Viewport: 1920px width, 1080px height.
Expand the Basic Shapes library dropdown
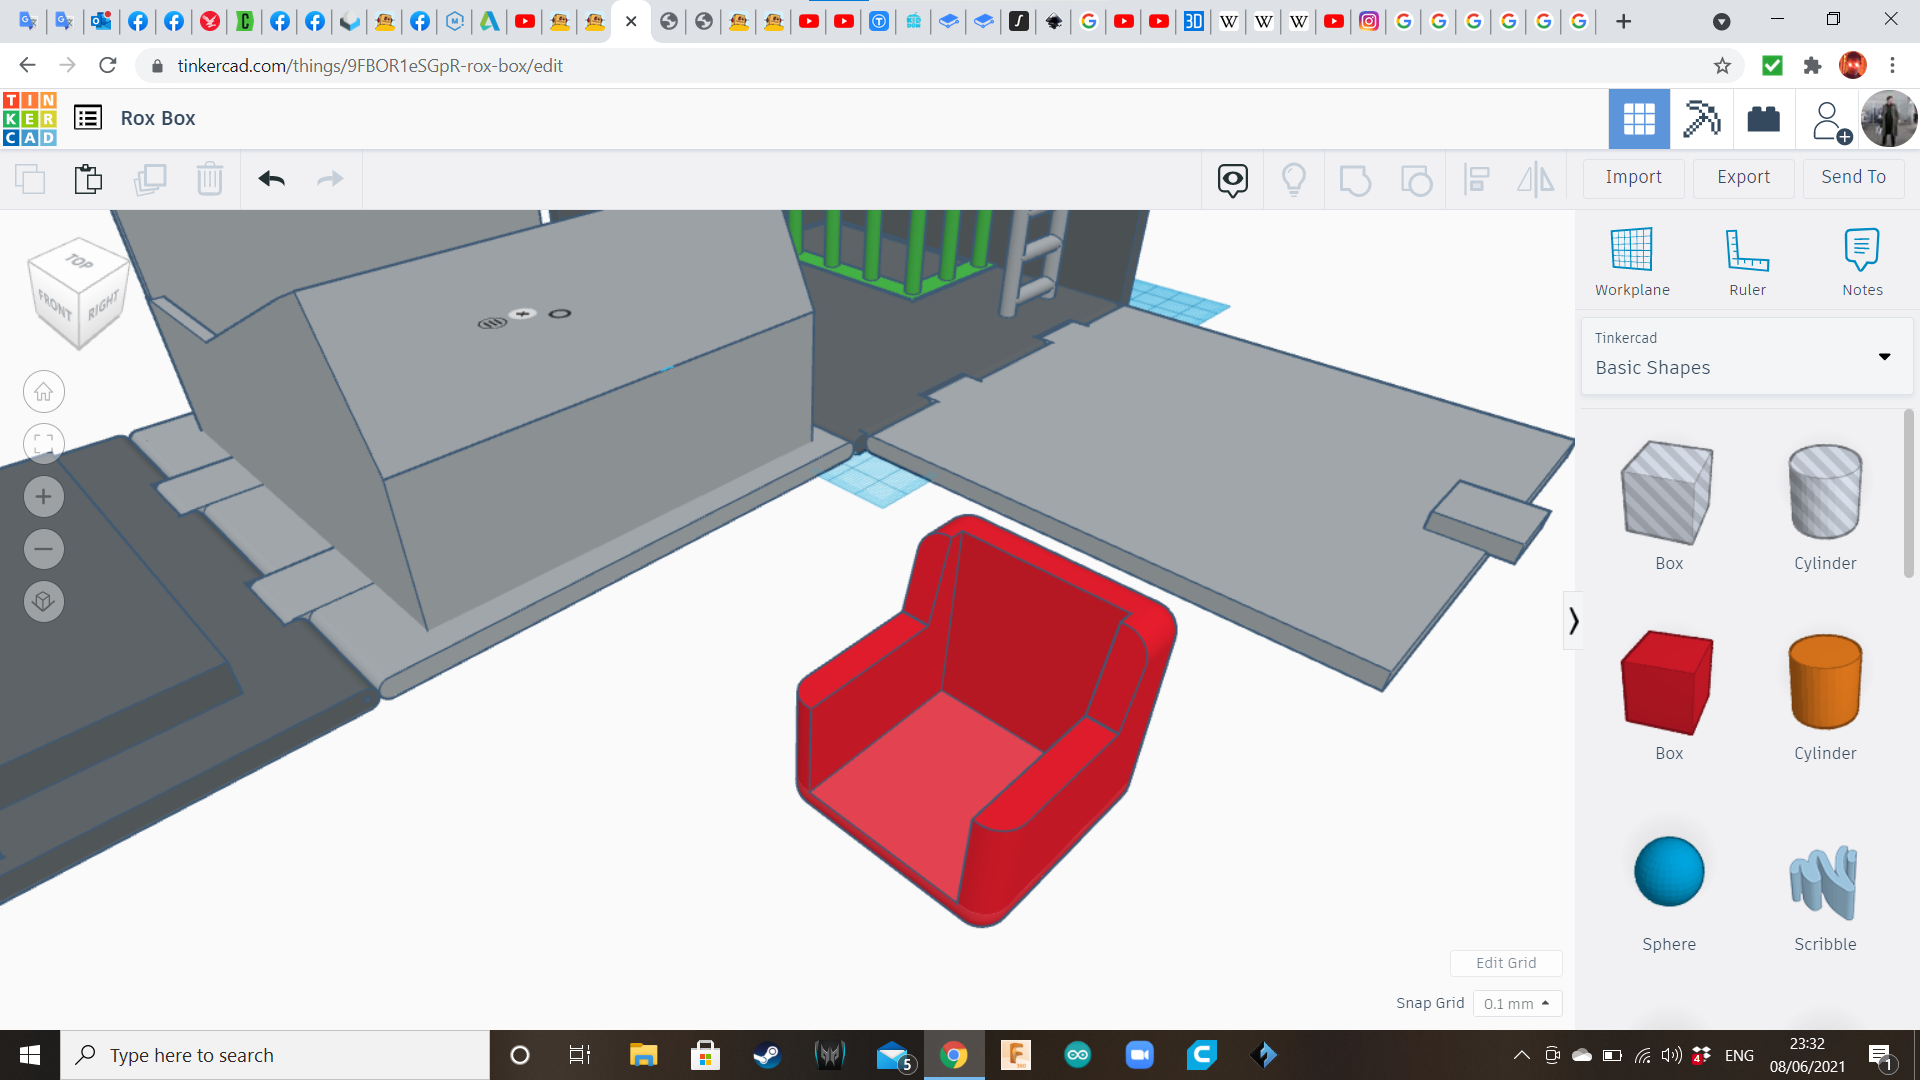click(1884, 356)
